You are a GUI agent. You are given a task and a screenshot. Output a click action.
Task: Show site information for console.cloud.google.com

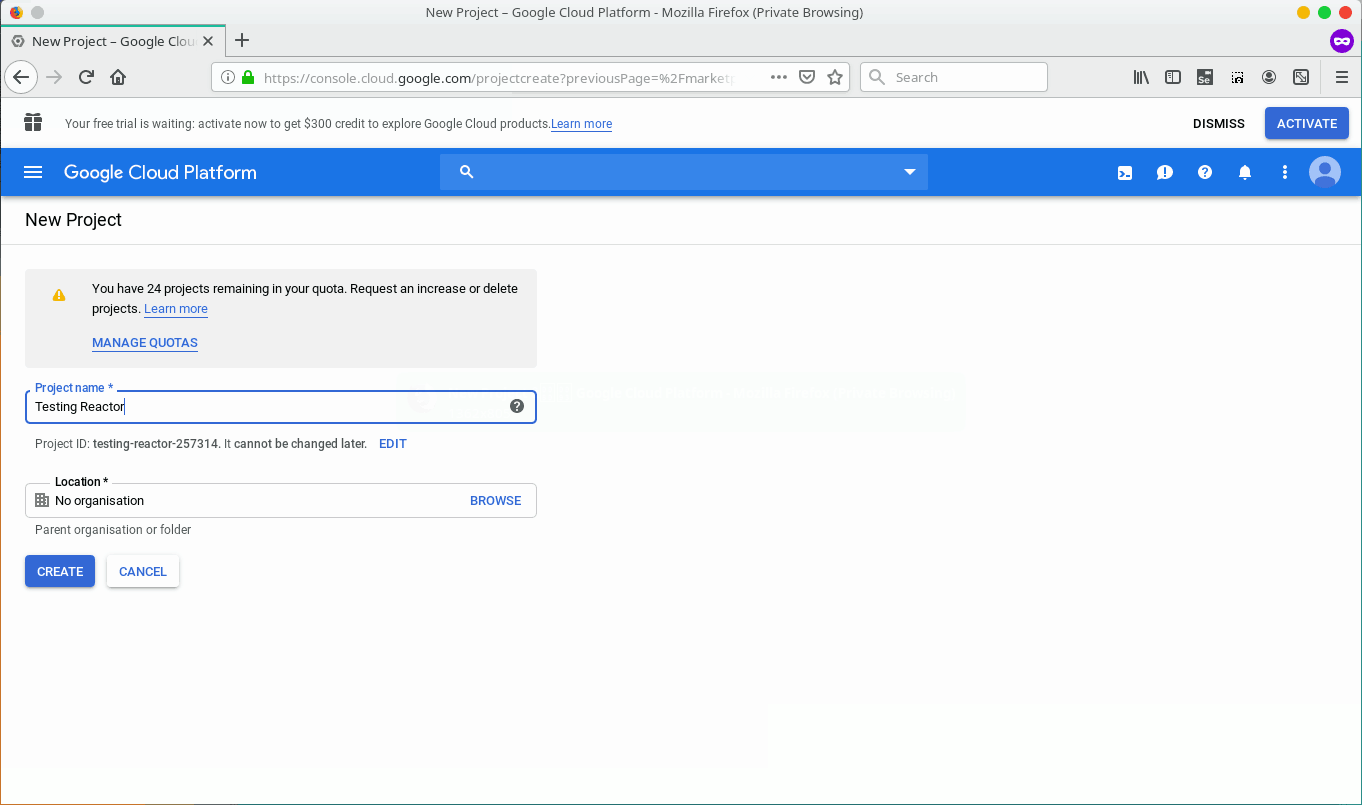coord(227,77)
